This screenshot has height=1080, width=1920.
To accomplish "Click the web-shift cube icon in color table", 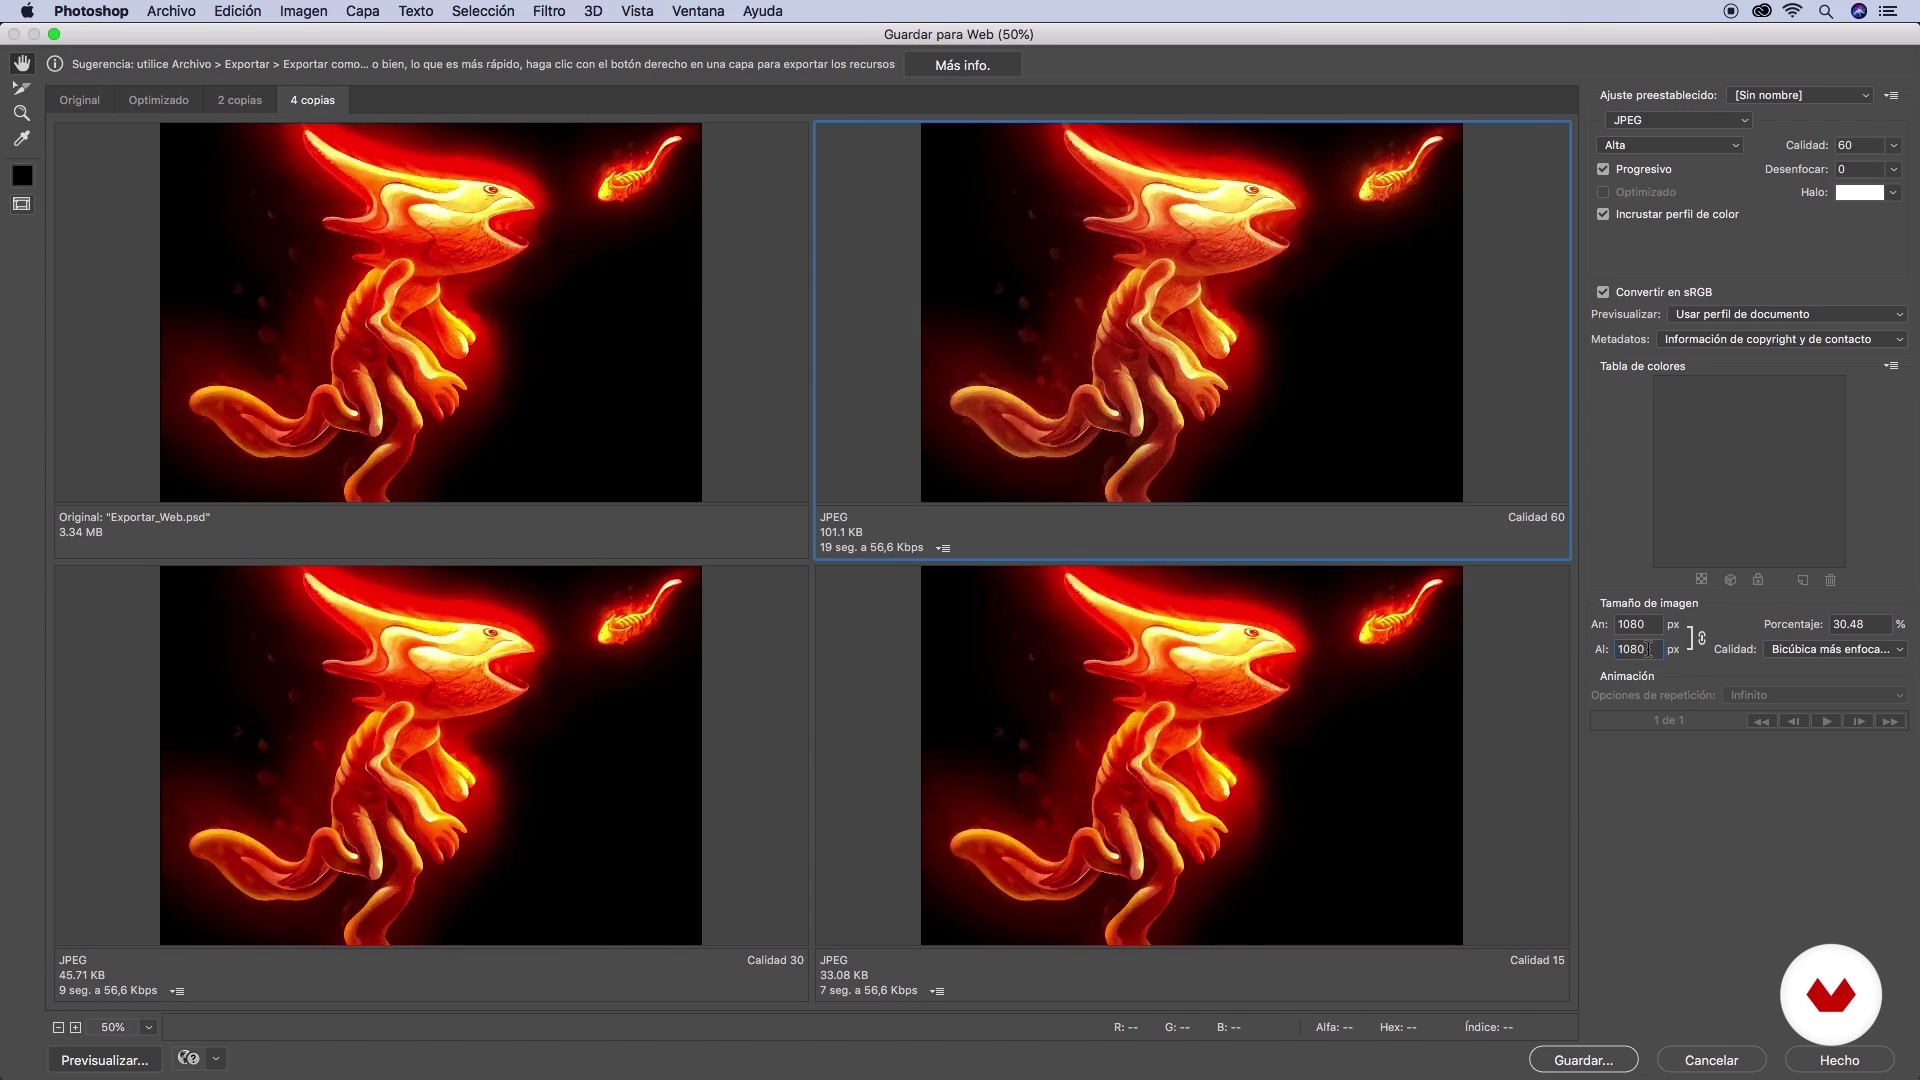I will 1730,580.
